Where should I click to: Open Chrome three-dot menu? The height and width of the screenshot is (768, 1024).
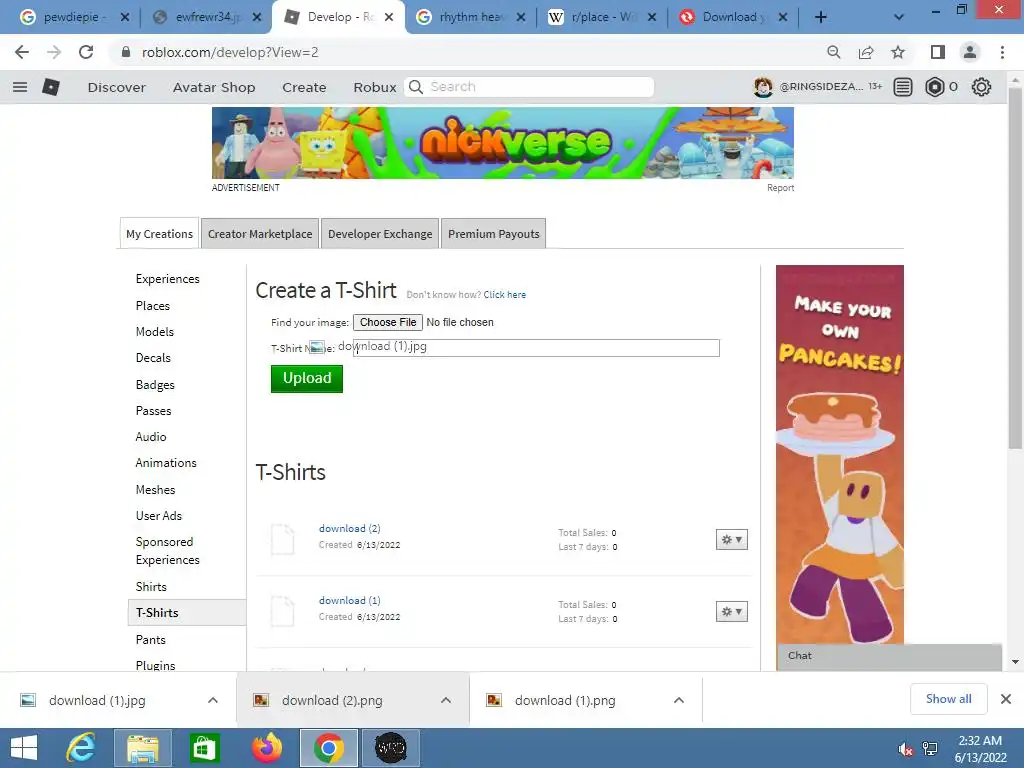pos(1002,52)
